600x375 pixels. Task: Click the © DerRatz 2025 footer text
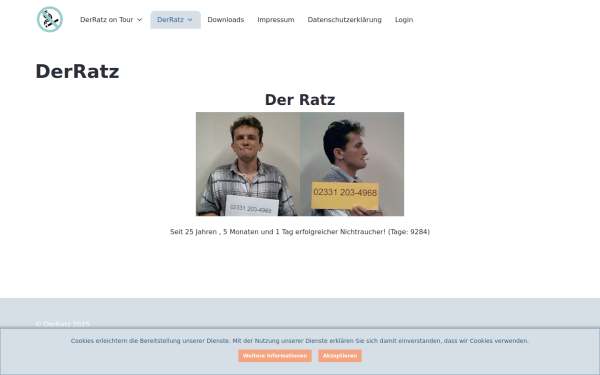click(x=62, y=324)
